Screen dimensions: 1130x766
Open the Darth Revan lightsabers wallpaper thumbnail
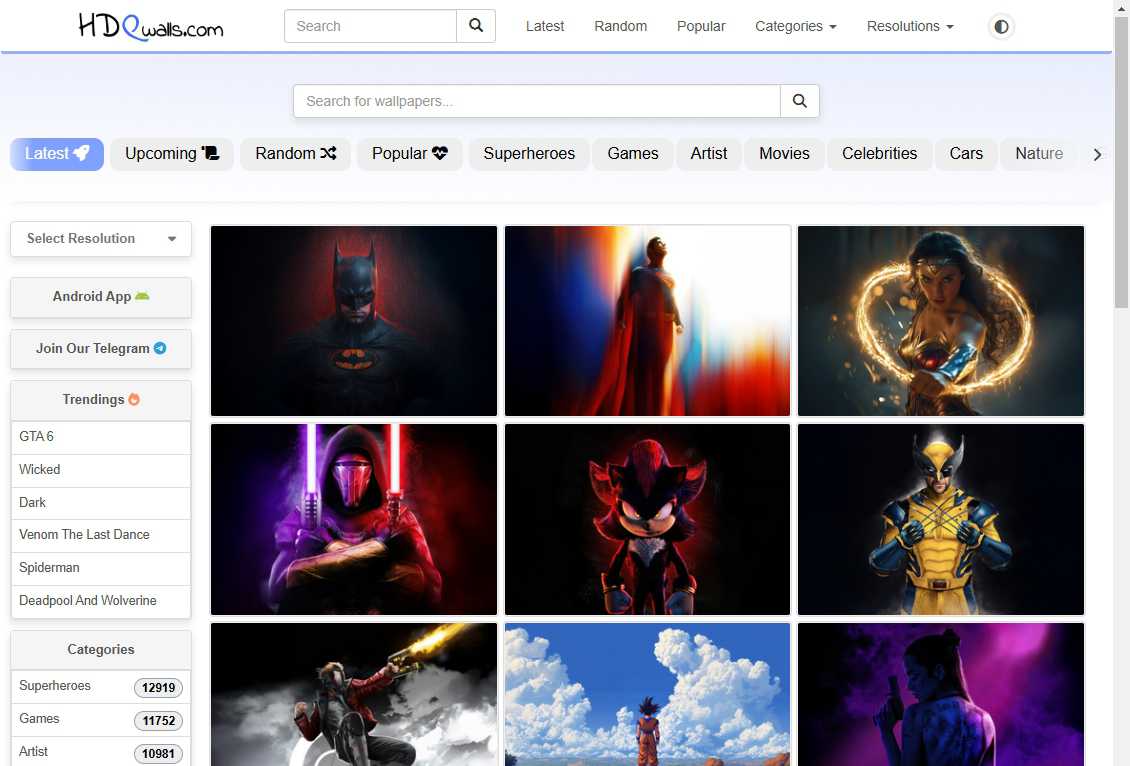point(354,520)
